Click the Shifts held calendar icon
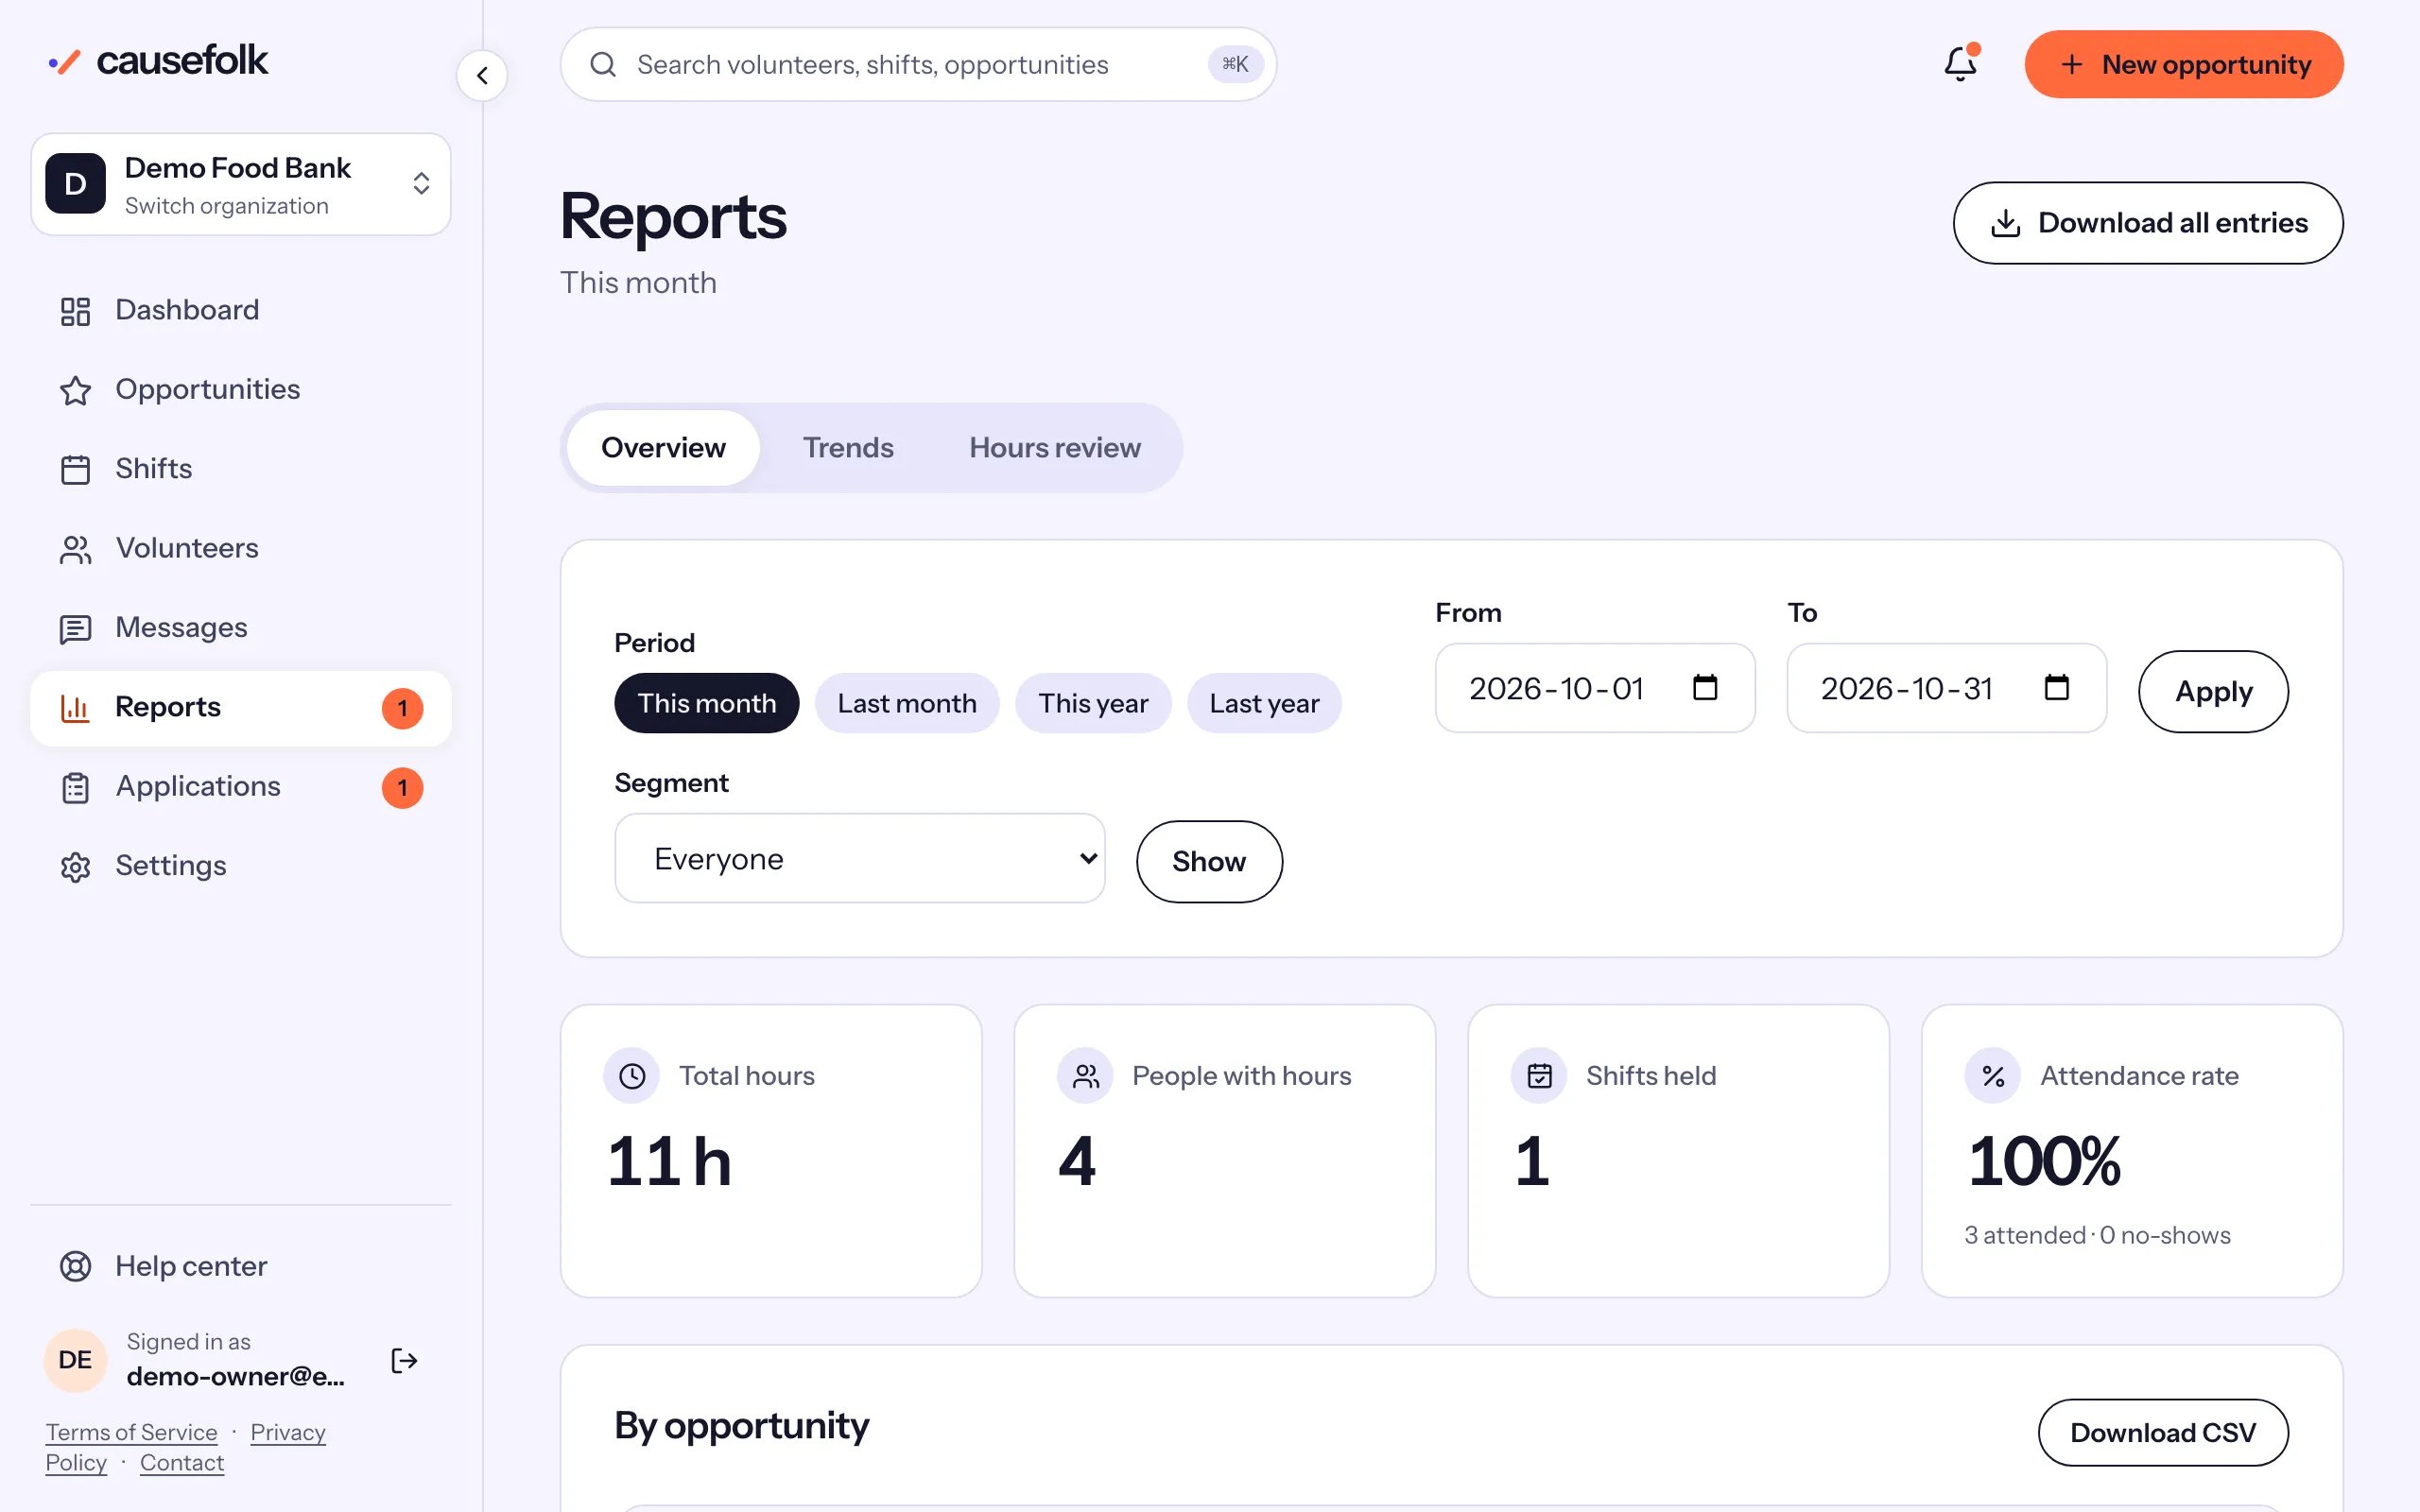 (1540, 1076)
